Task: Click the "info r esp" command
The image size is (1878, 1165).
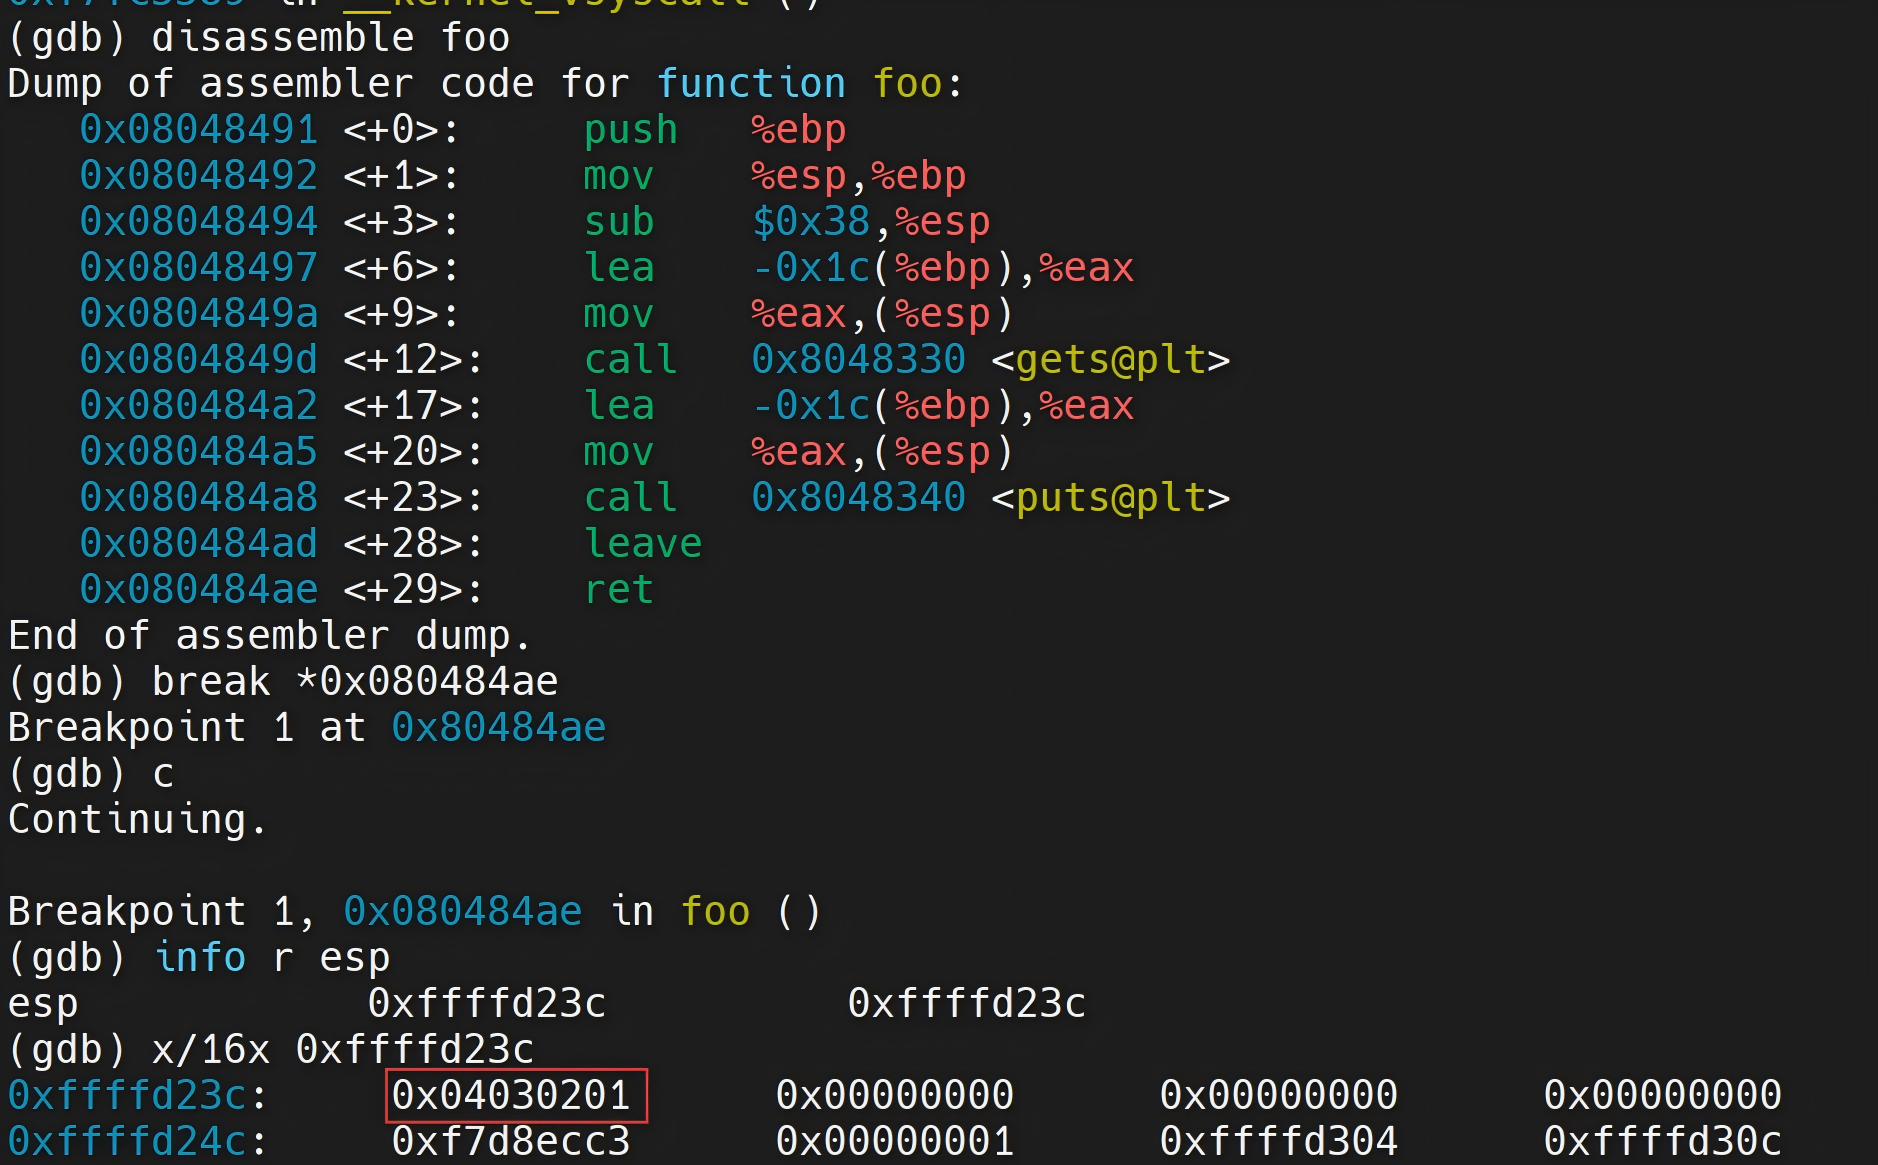Action: click(272, 958)
